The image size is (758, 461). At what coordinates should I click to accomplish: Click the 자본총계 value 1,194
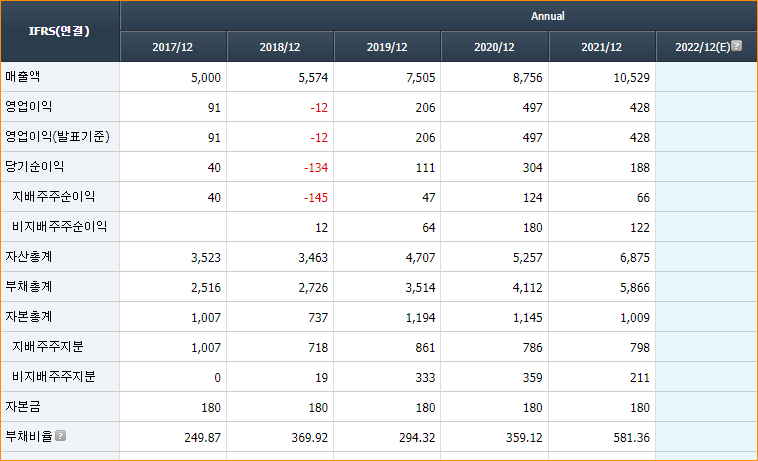click(421, 317)
